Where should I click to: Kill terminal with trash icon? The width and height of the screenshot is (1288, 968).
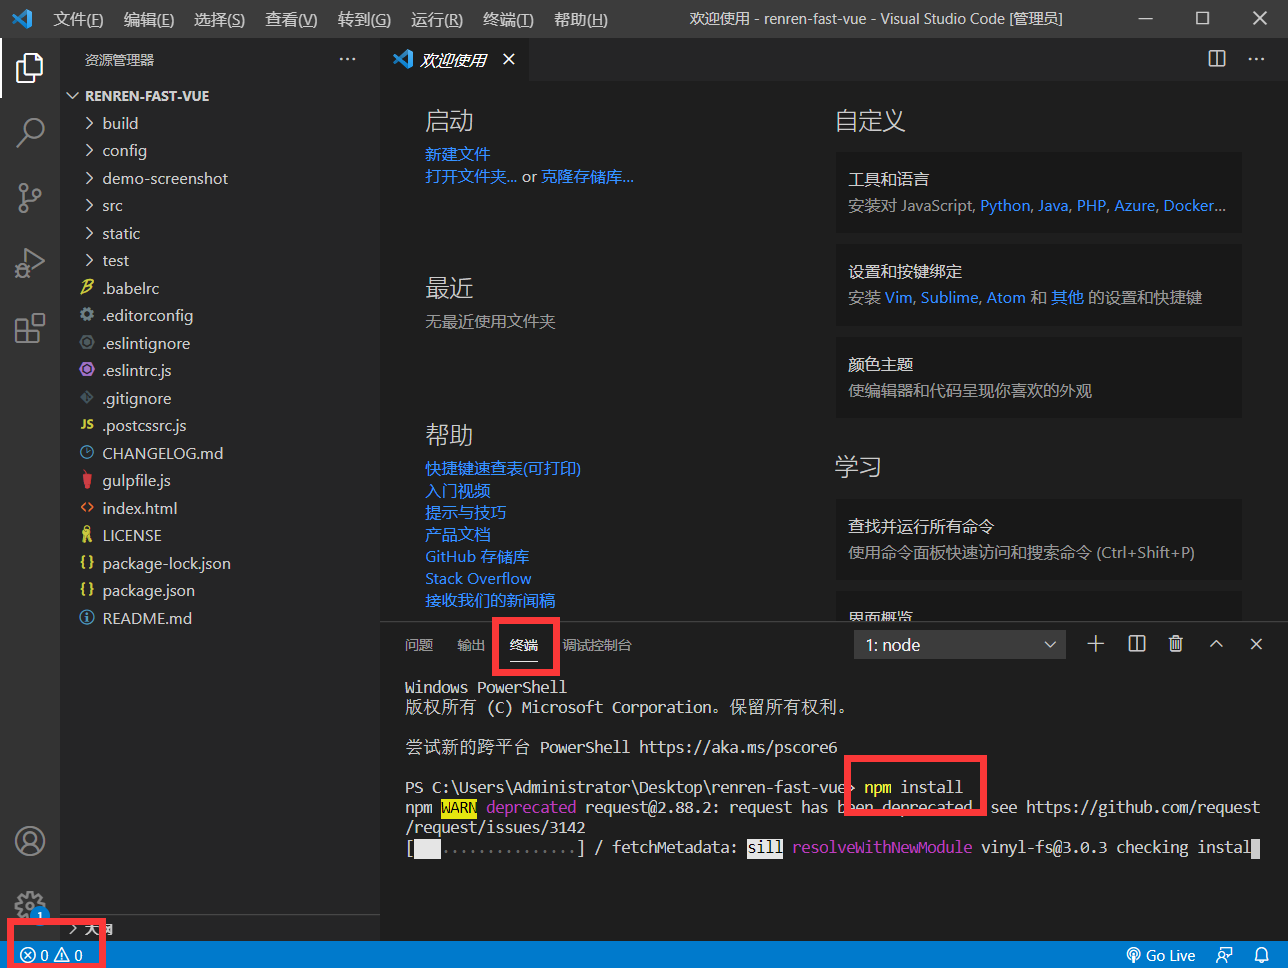1176,644
